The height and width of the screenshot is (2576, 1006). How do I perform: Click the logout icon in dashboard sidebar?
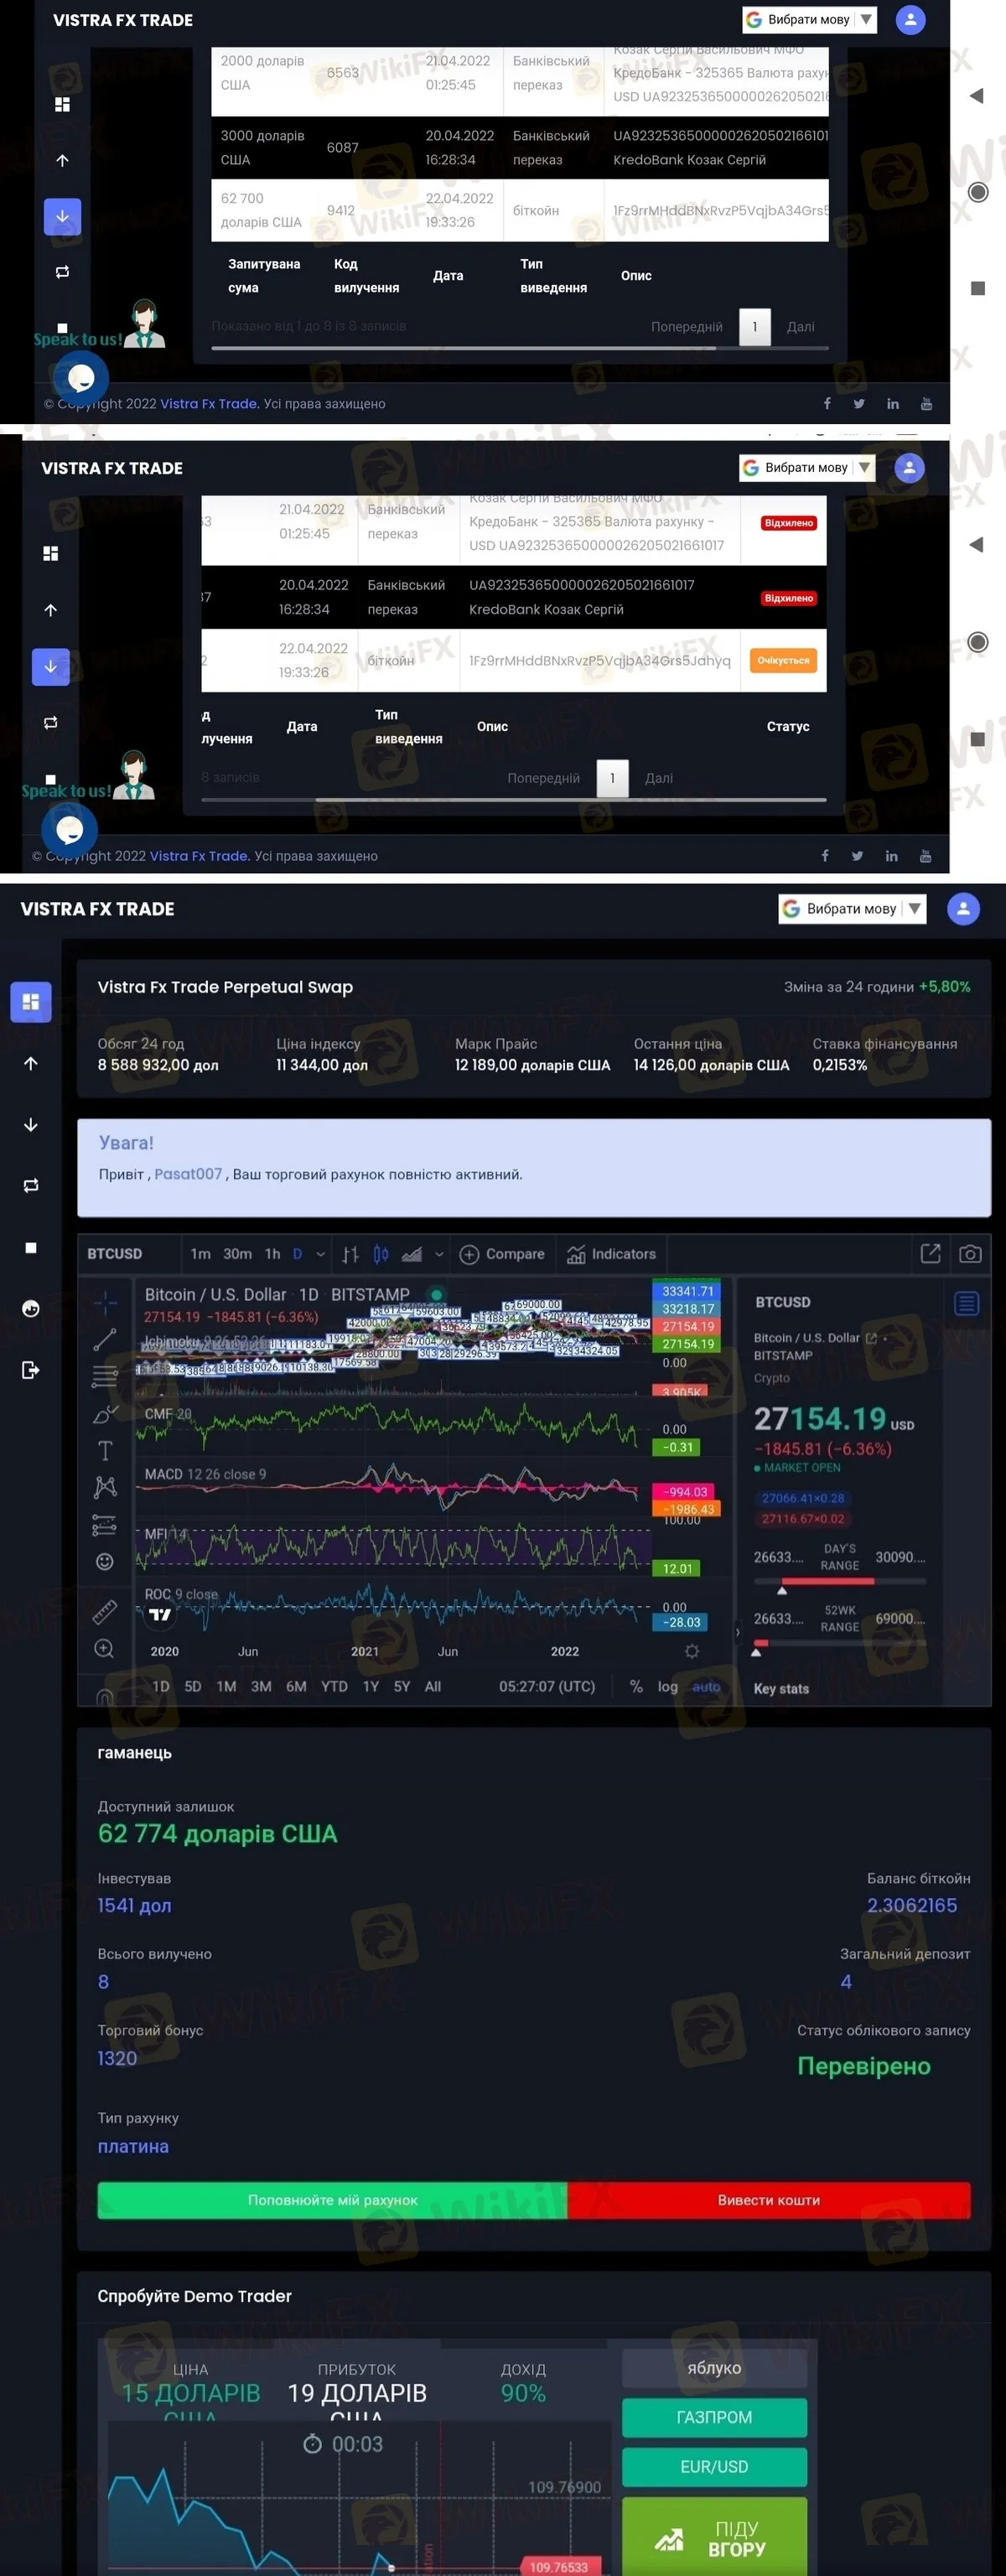[x=31, y=1369]
